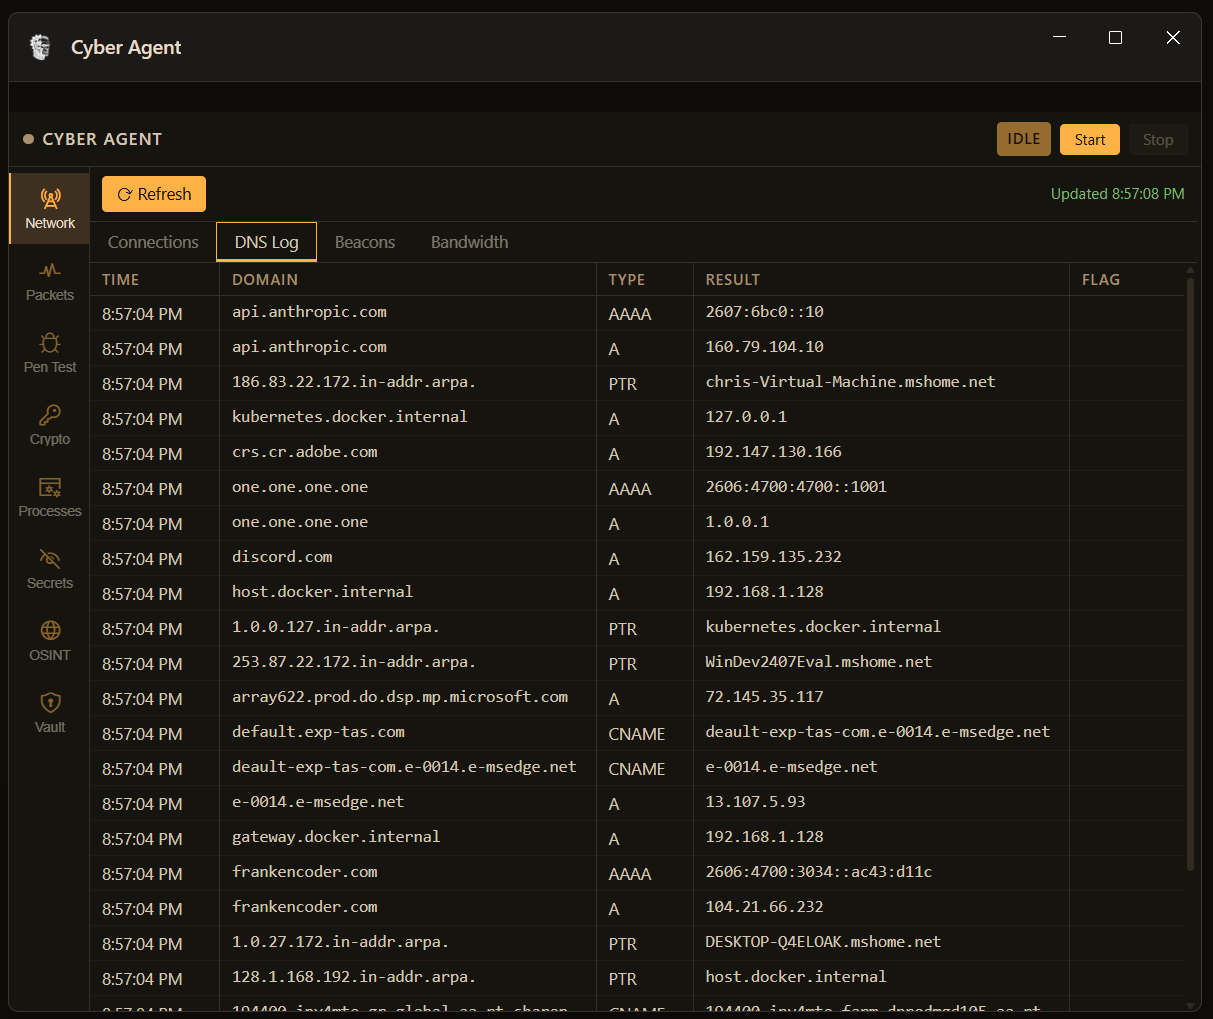Select domain gateway.docker.internal
The width and height of the screenshot is (1213, 1019).
336,837
